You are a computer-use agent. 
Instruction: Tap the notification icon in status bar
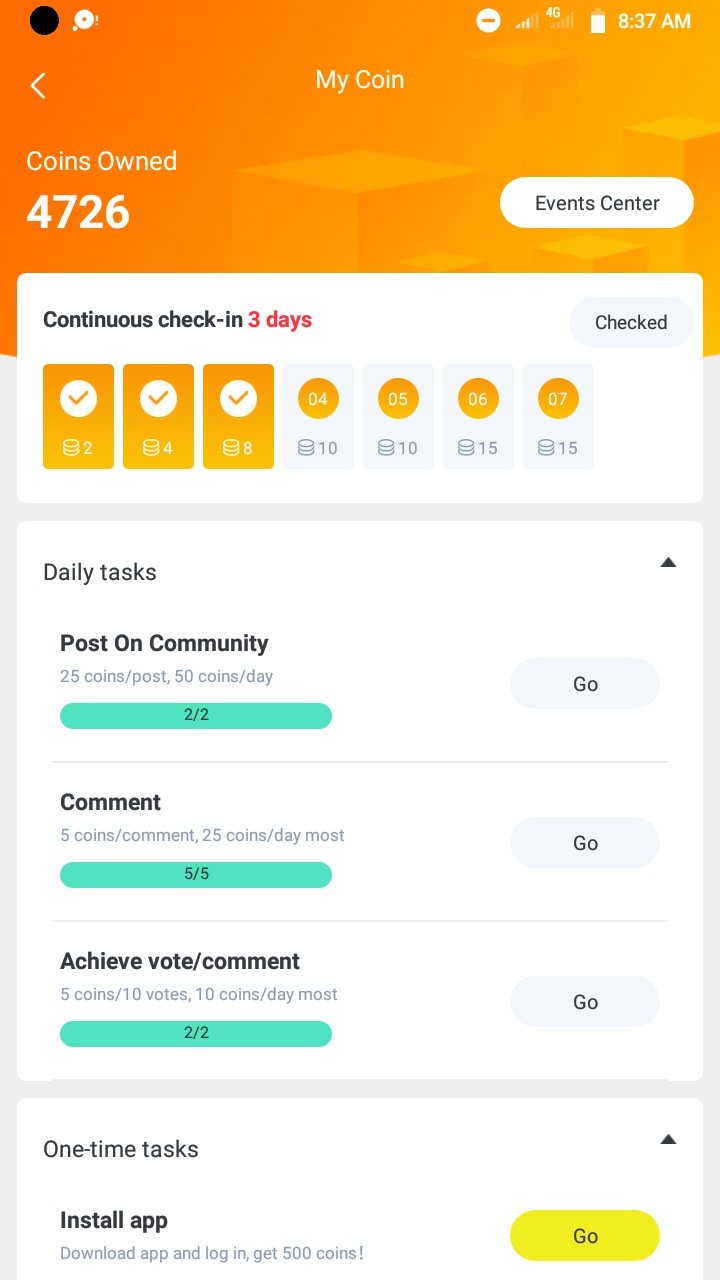(86, 20)
